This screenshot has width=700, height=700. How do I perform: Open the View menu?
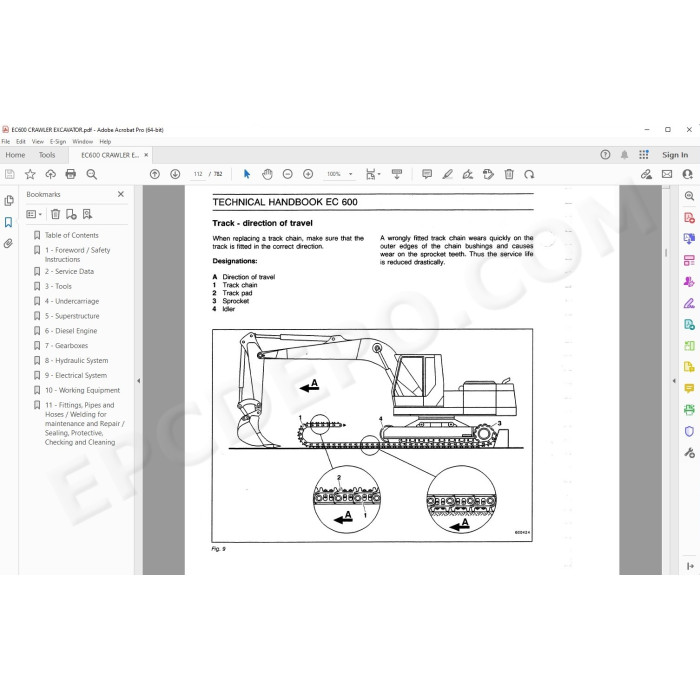38,142
